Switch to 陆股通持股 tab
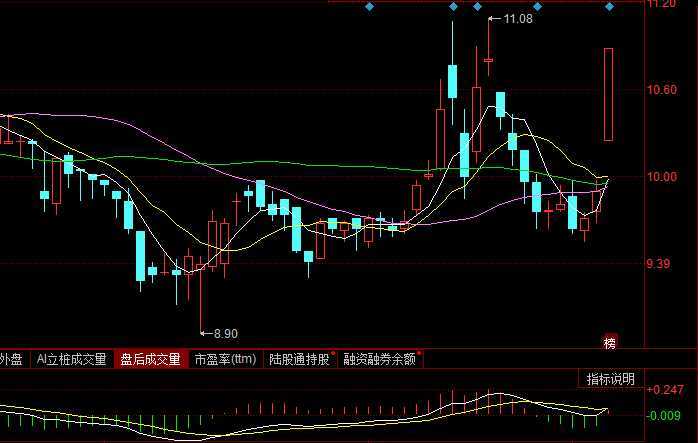 click(x=300, y=359)
